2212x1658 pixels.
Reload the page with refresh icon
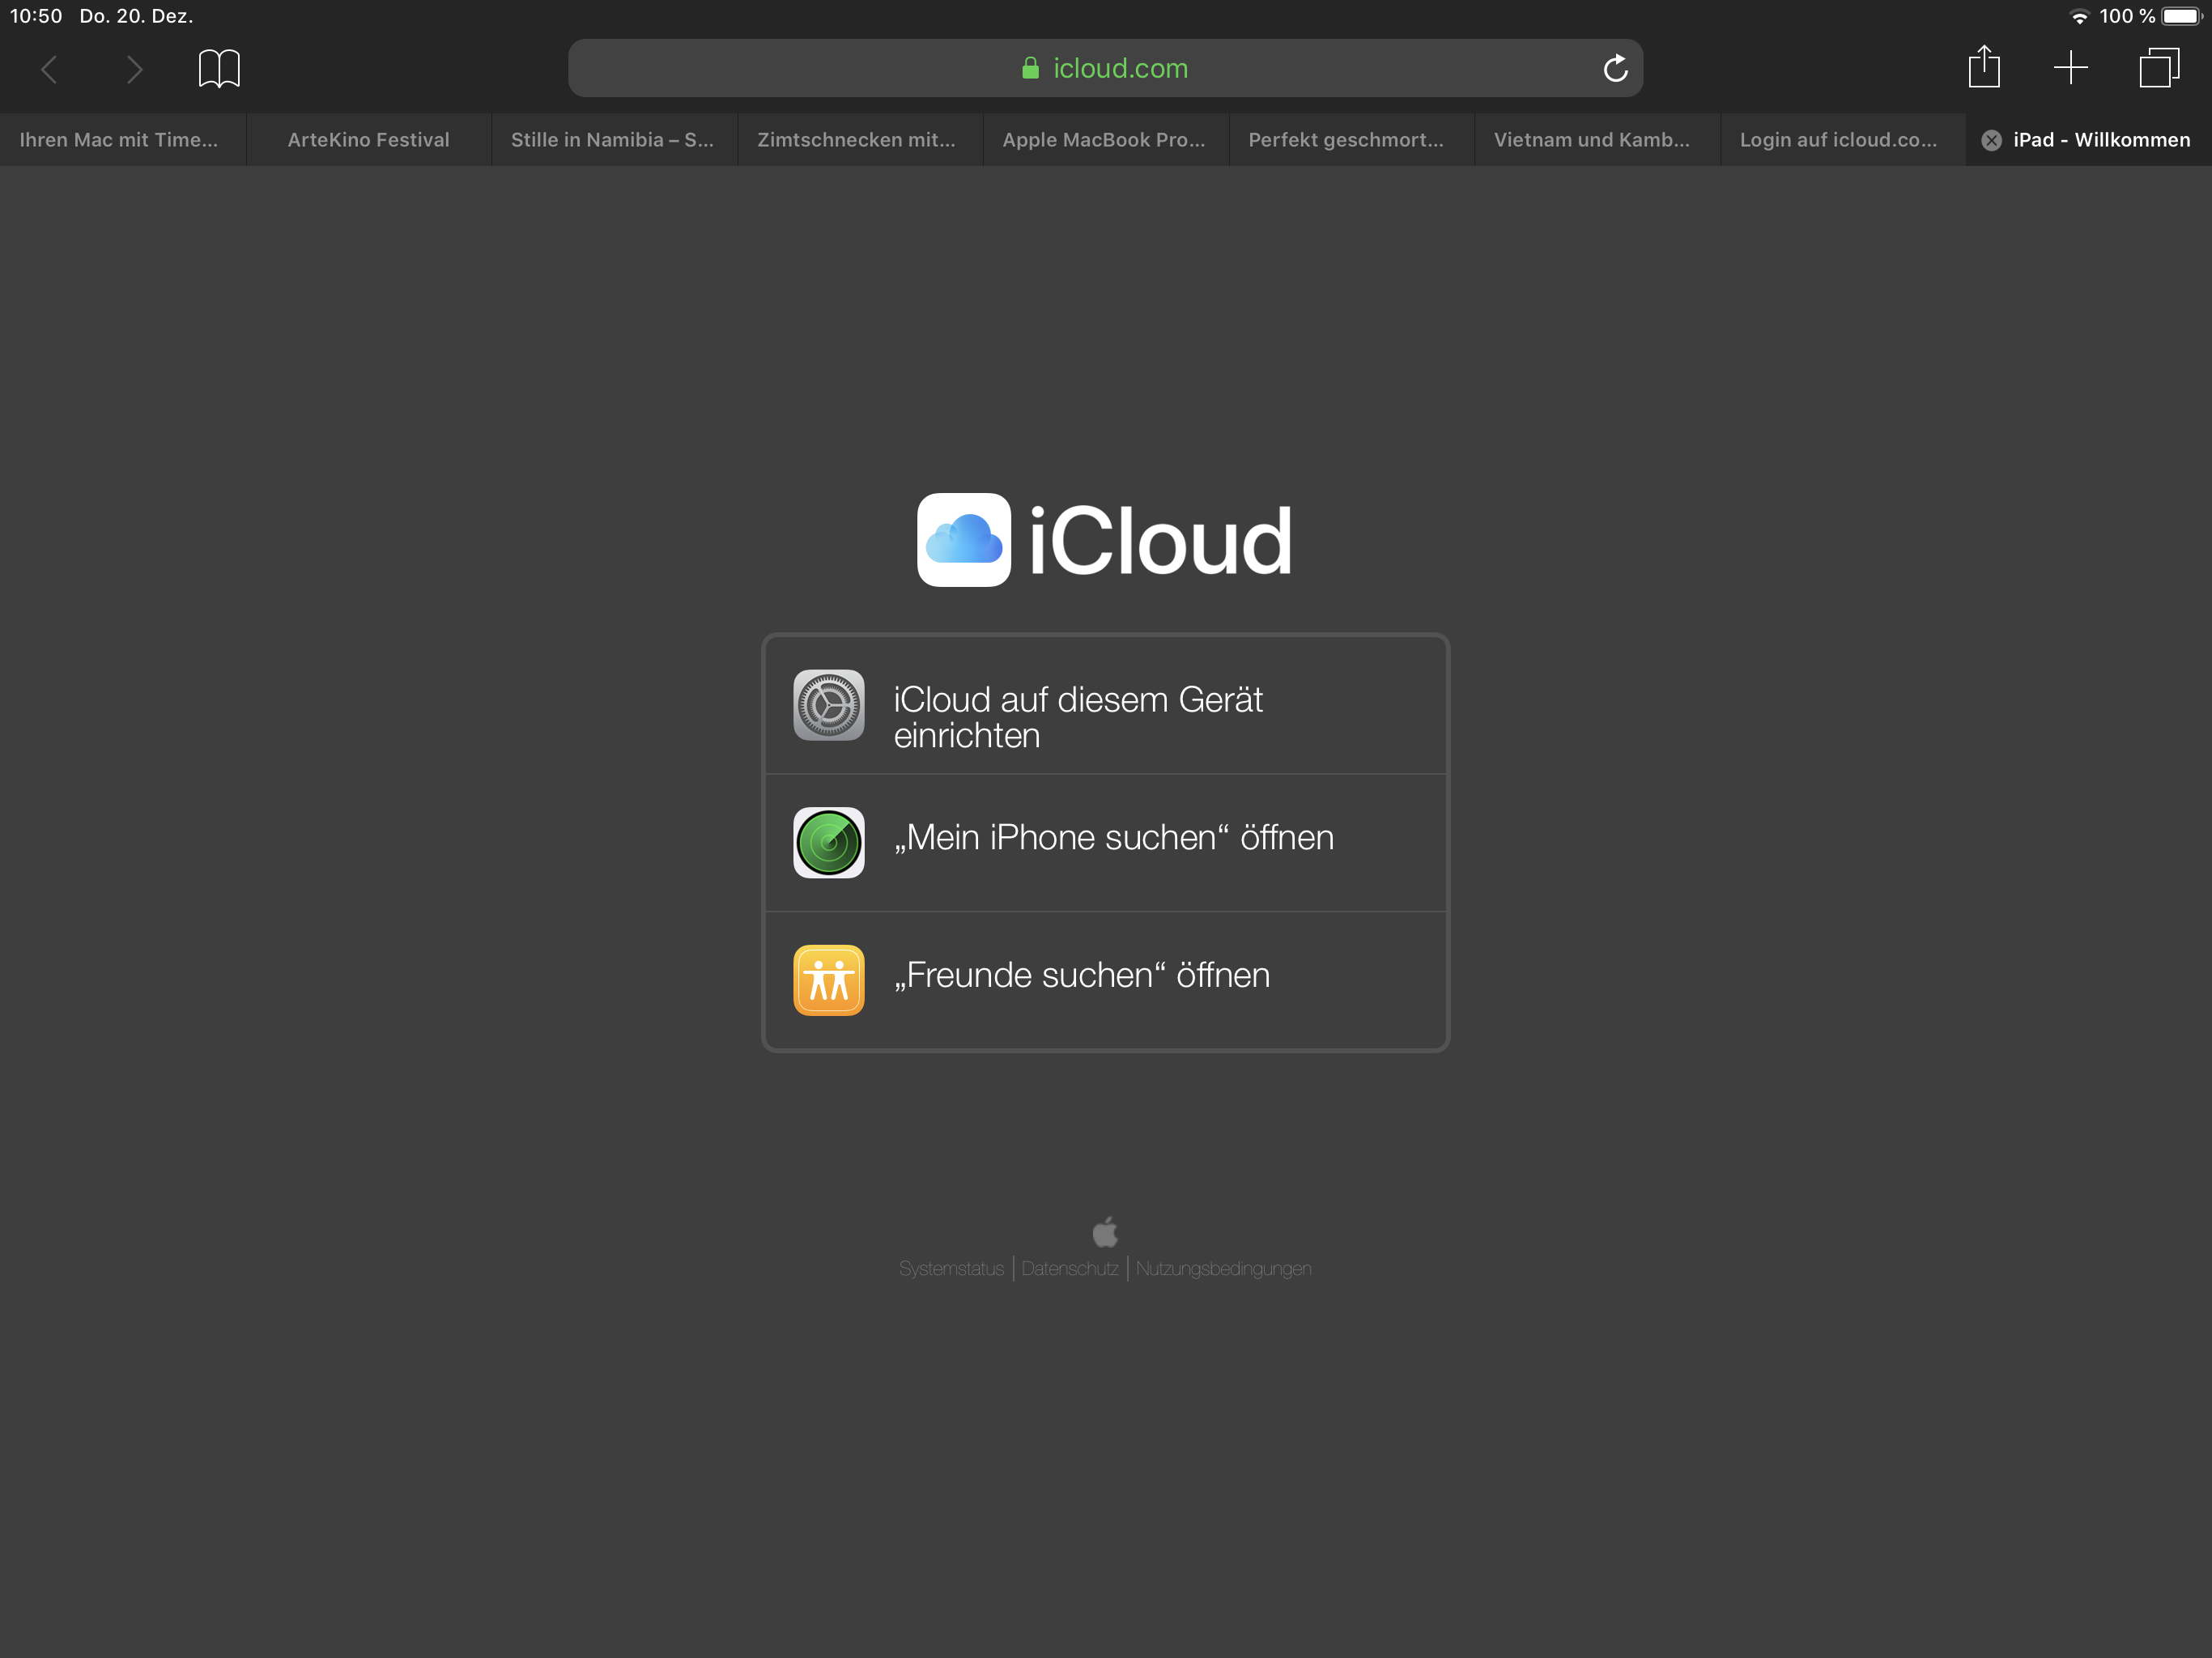point(1615,69)
